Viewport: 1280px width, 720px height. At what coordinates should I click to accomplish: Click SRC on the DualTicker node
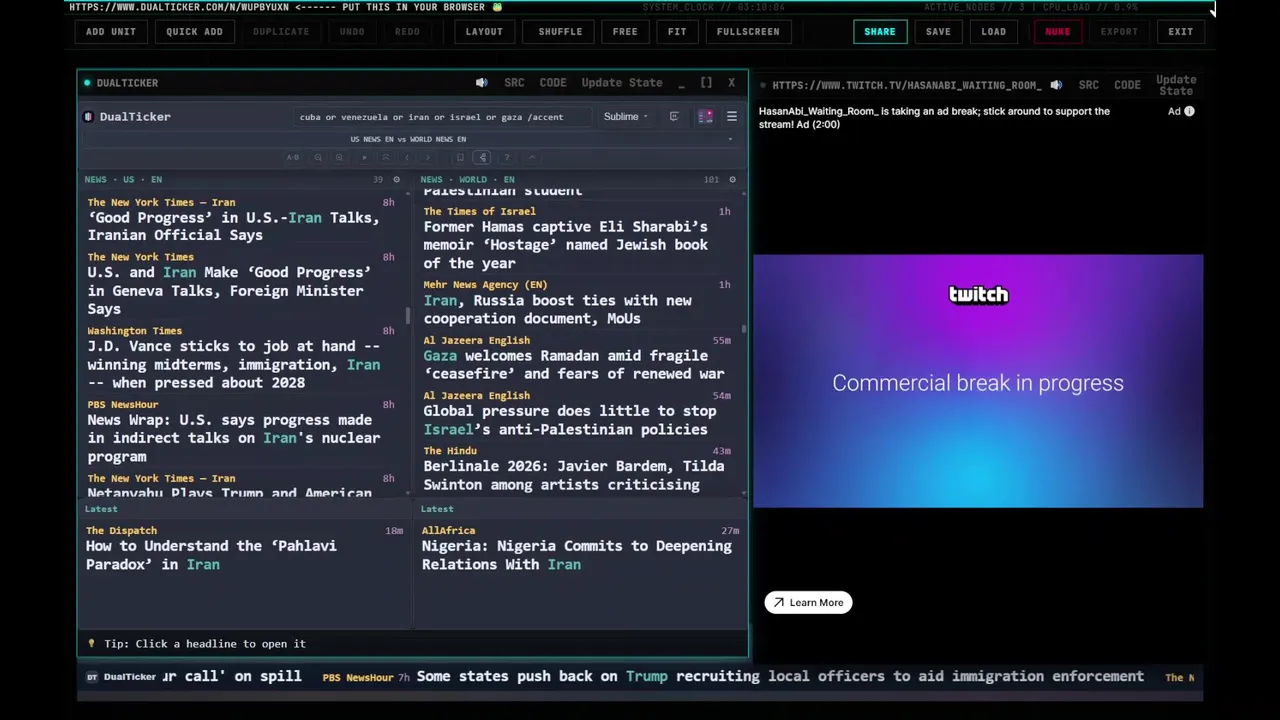(x=514, y=83)
